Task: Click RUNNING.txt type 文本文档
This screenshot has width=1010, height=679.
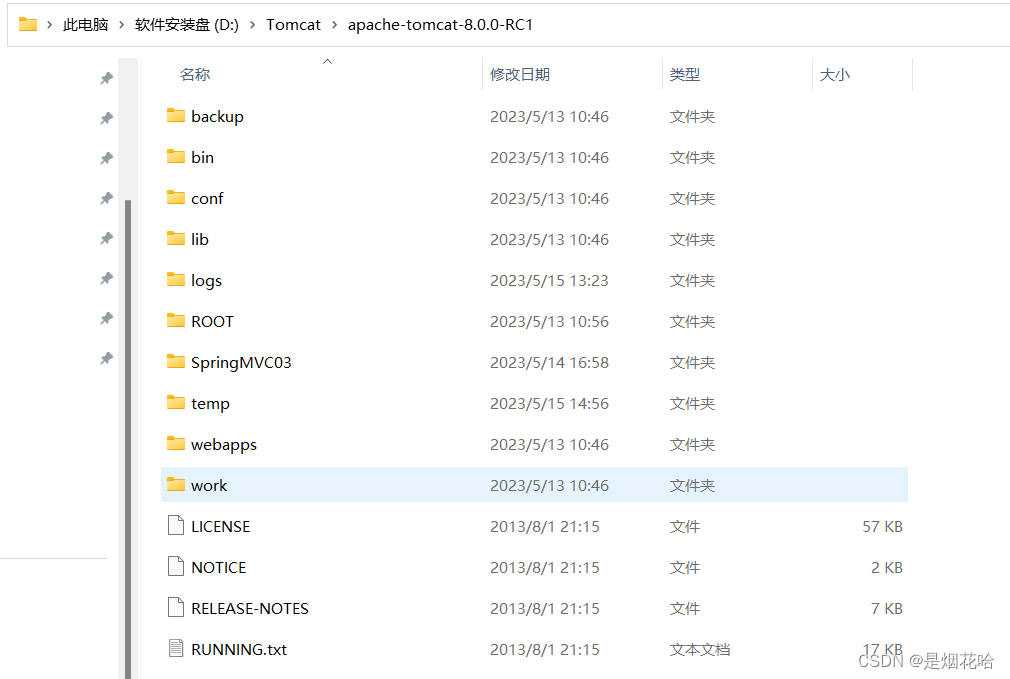Action: 700,649
